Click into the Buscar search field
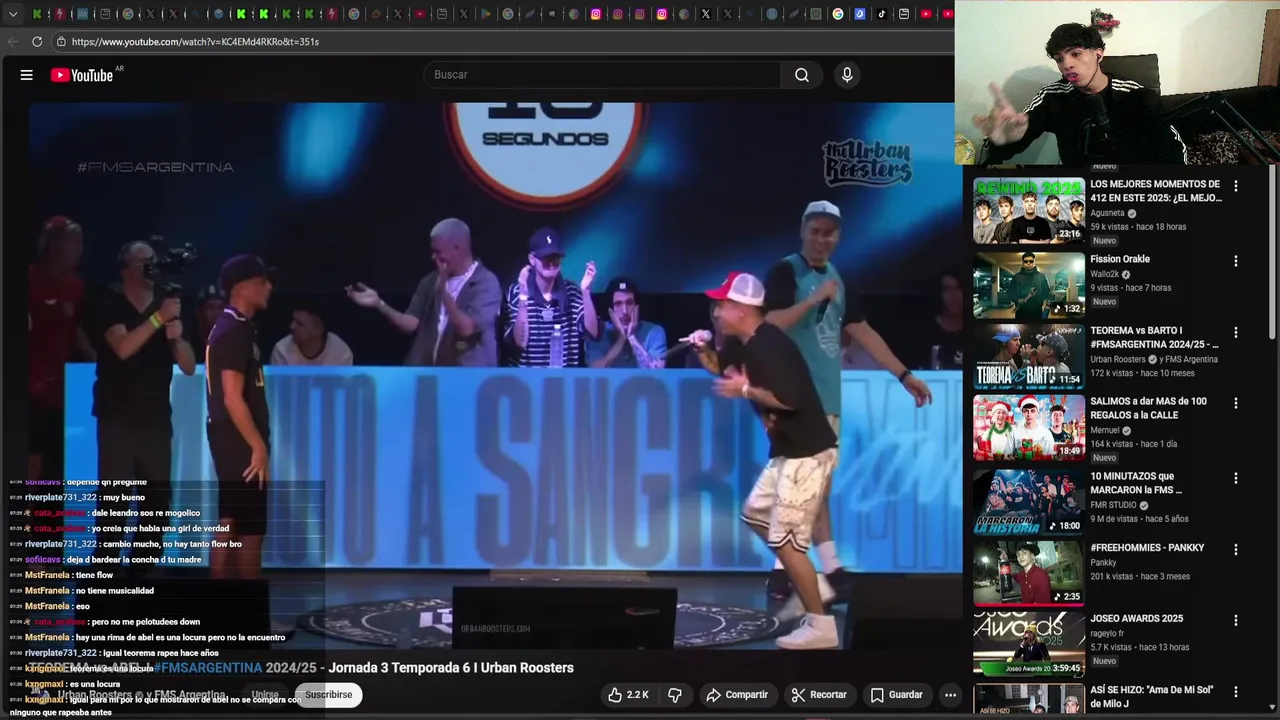 604,75
